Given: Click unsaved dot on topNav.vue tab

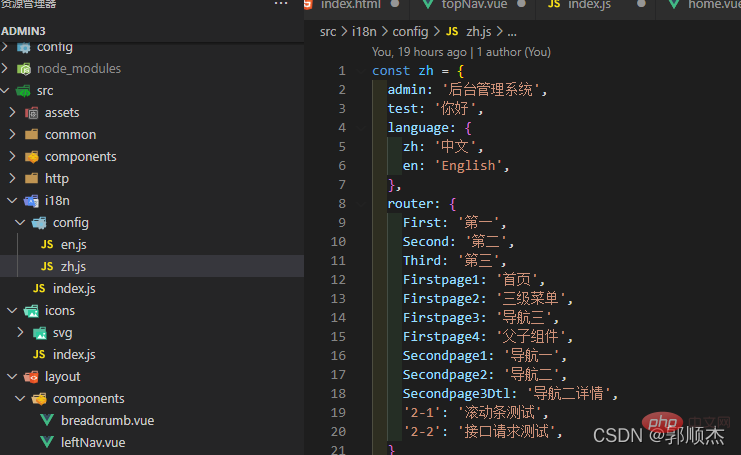Looking at the screenshot, I should [521, 4].
